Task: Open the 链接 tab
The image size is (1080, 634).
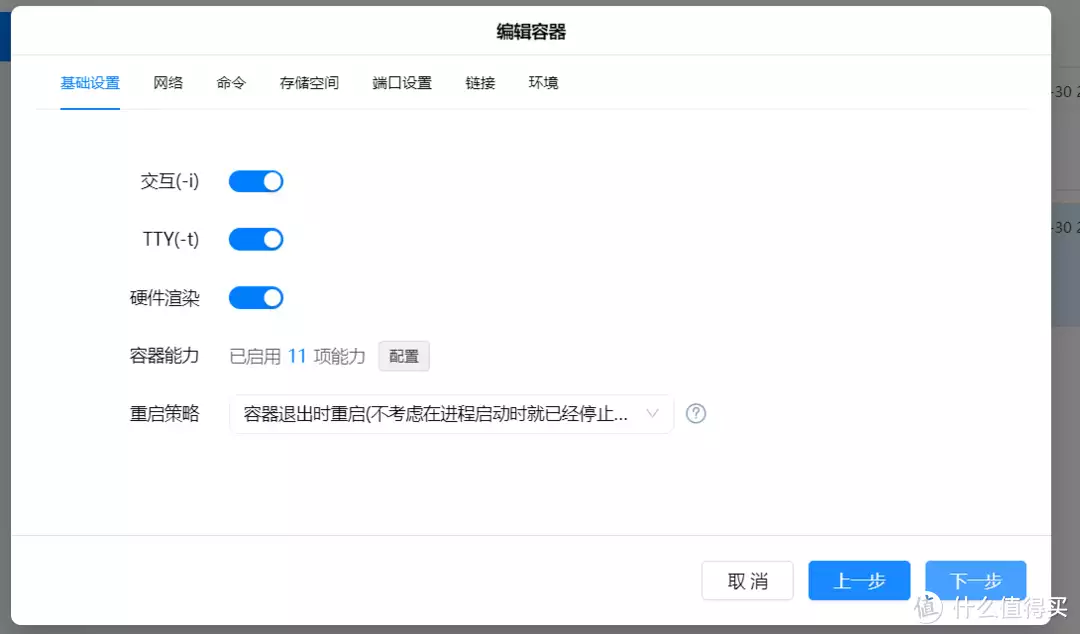Action: click(x=480, y=83)
